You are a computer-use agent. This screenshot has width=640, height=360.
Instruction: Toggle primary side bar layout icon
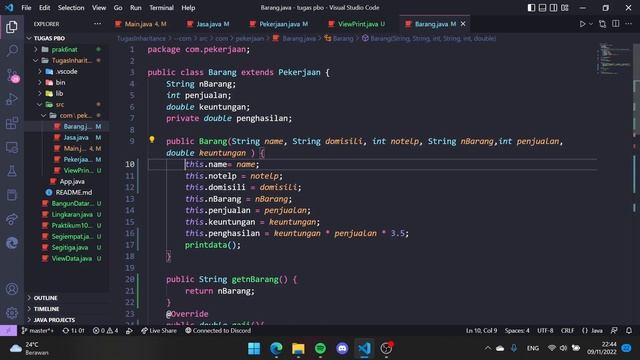[x=531, y=8]
